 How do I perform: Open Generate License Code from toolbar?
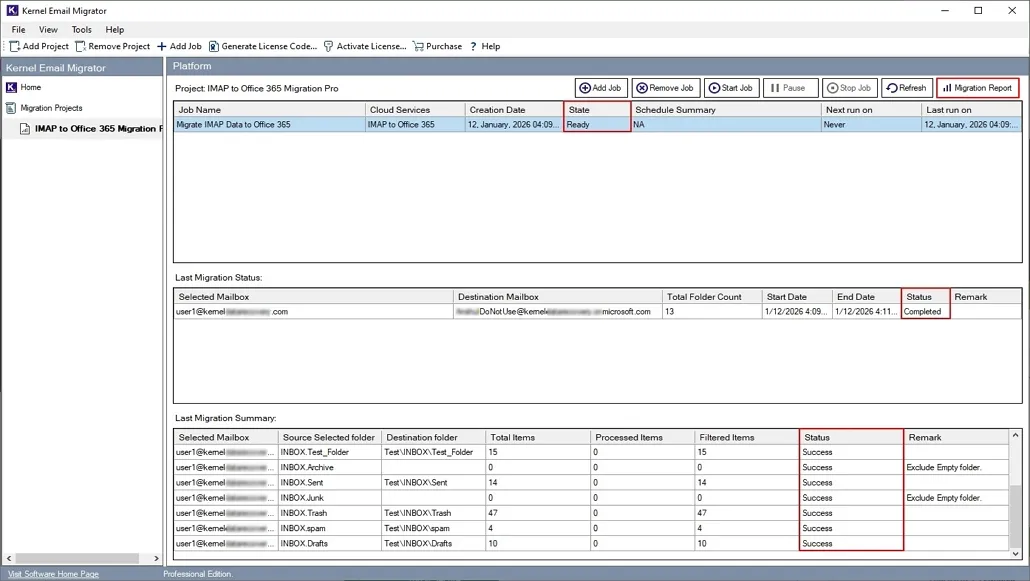(x=214, y=46)
